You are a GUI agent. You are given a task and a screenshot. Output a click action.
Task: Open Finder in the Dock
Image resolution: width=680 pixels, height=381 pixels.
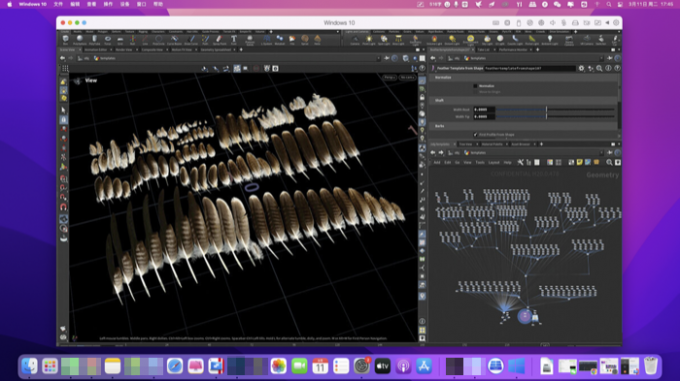tap(29, 366)
